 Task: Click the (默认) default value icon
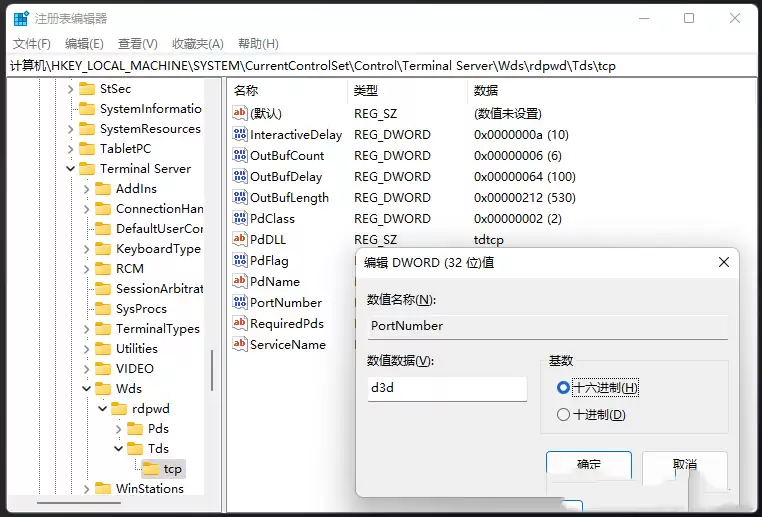(240, 114)
